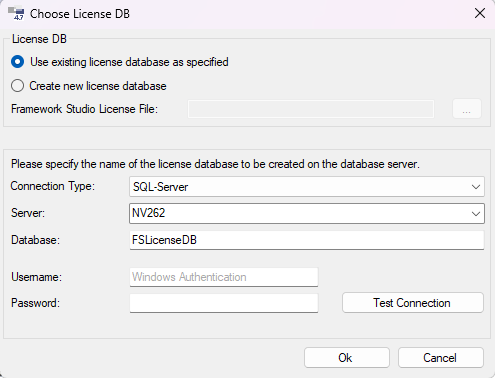Click the 'Password:' label

pyautogui.click(x=35, y=303)
